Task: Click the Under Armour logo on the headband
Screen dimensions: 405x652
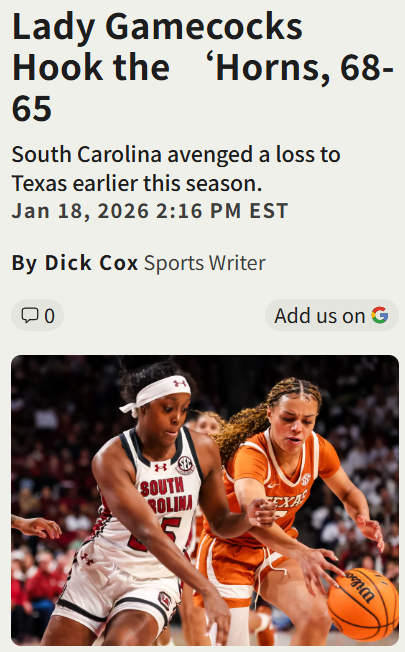Action: 180,383
